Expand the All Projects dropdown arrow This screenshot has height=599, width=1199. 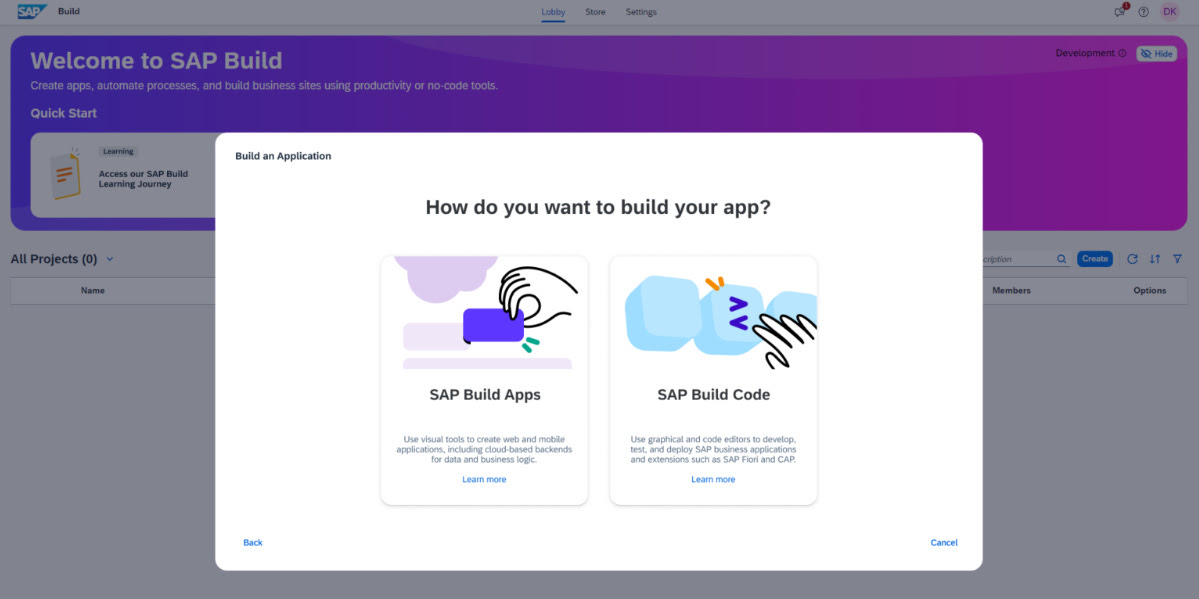(109, 259)
